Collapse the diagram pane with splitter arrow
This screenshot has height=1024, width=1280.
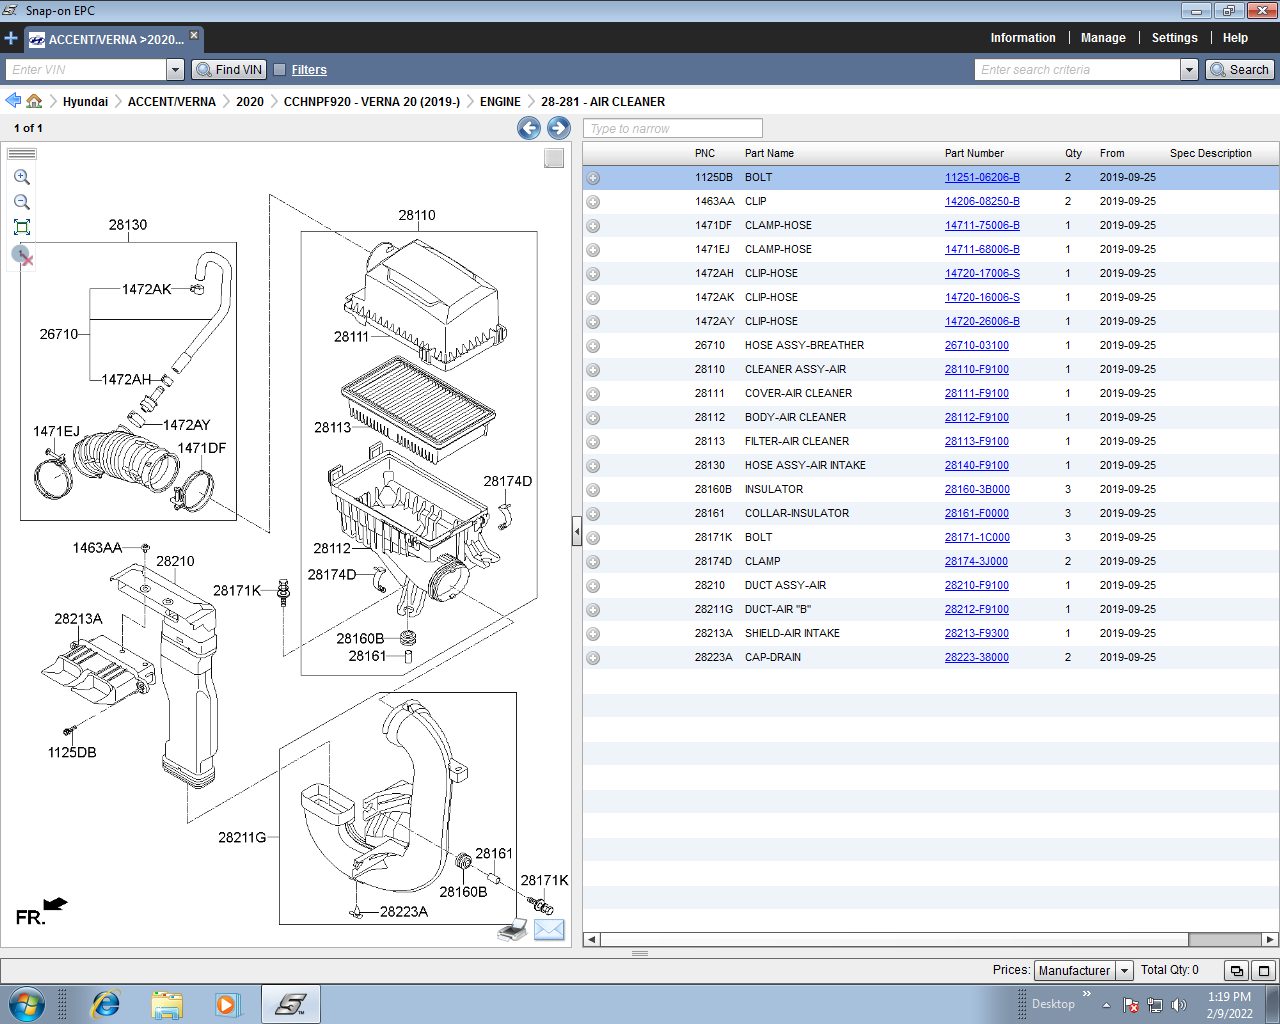point(577,530)
